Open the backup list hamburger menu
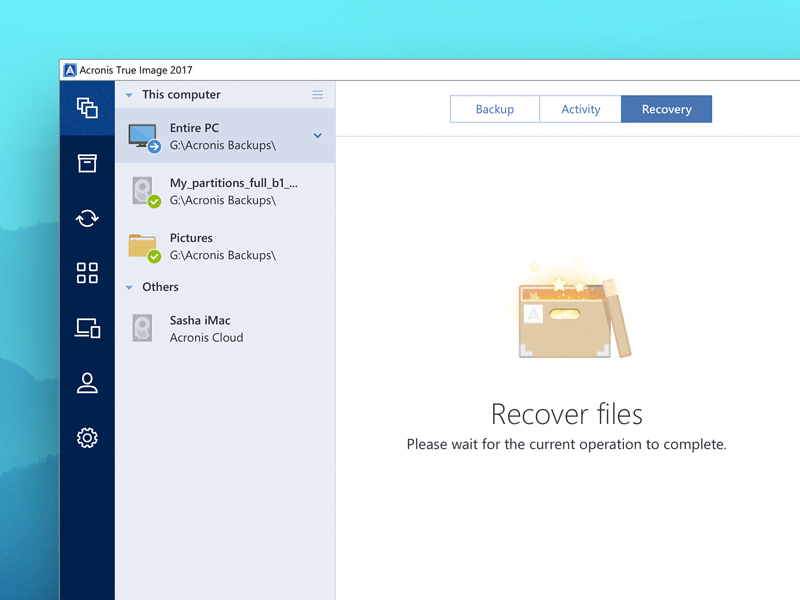The image size is (800, 600). pyautogui.click(x=317, y=95)
